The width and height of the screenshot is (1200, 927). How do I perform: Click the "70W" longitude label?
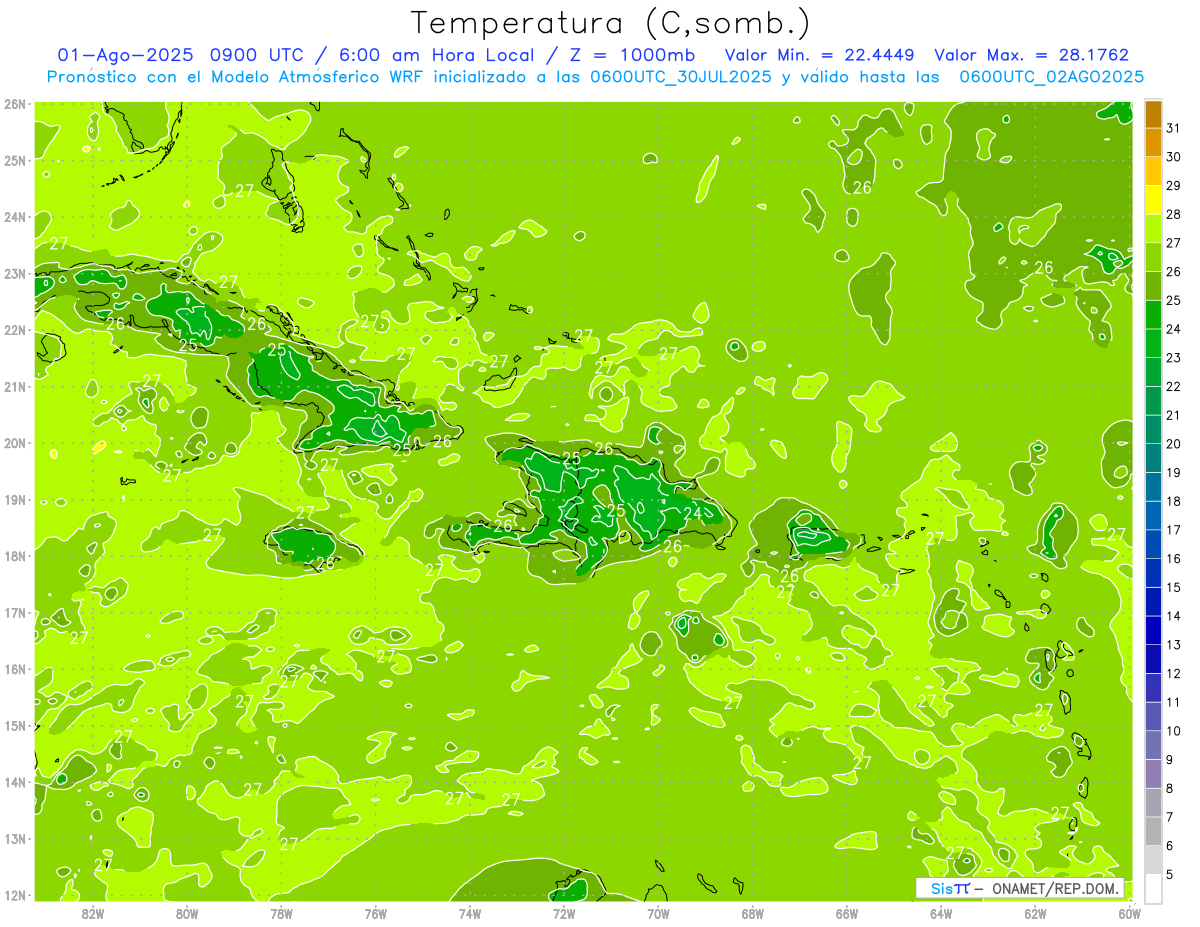click(658, 913)
